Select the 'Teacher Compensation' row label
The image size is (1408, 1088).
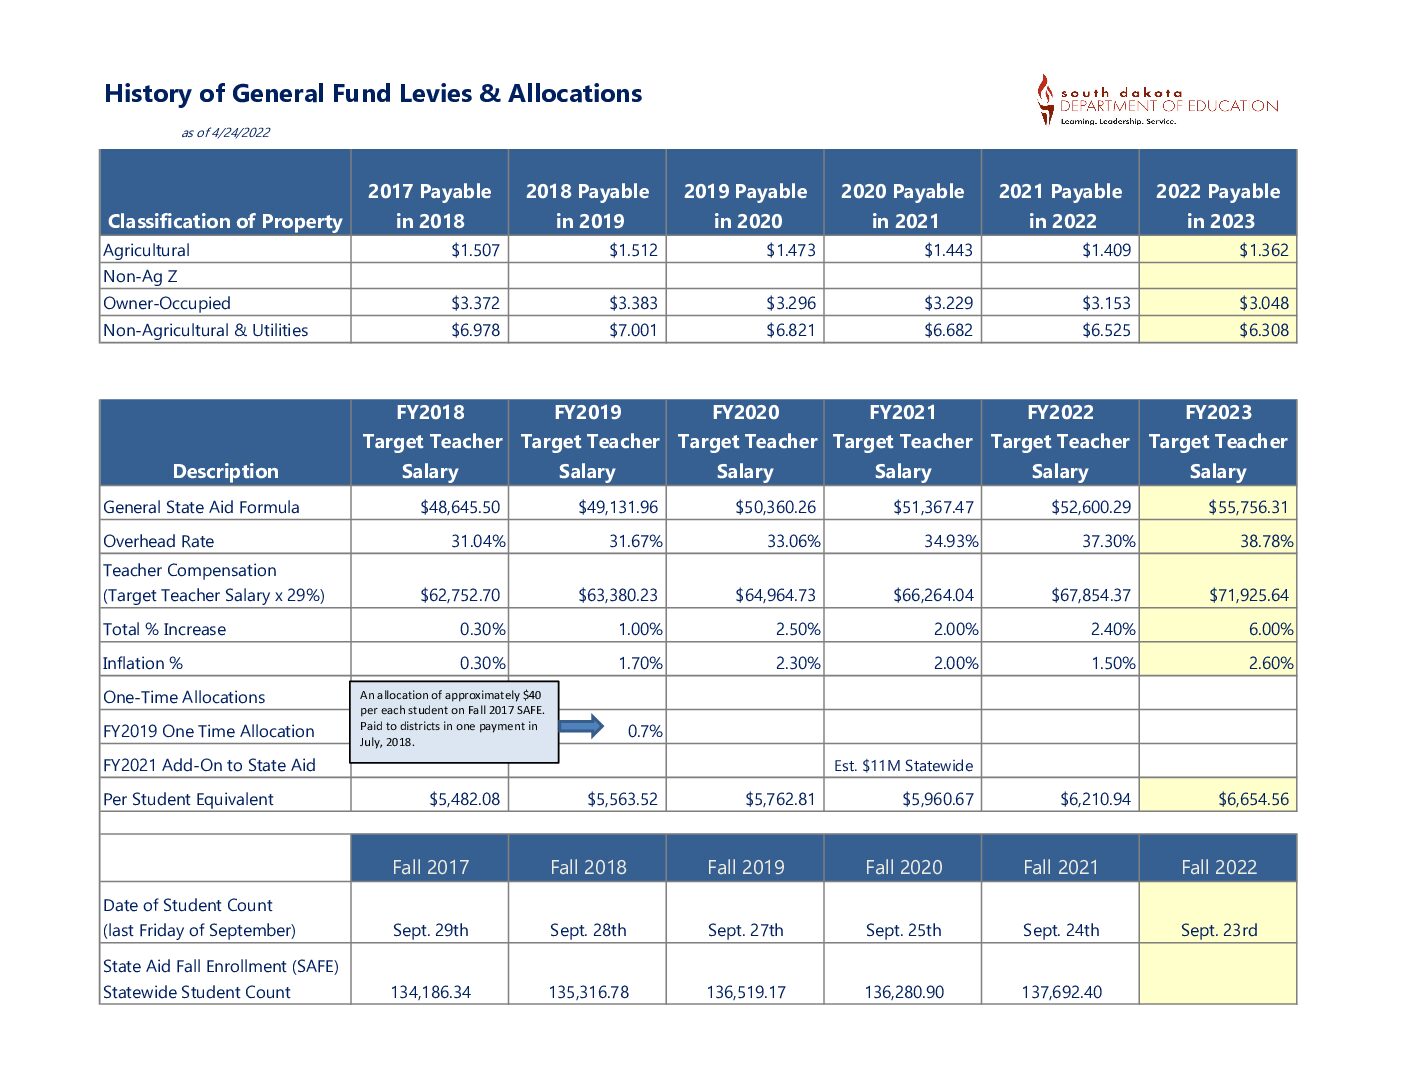tap(190, 571)
